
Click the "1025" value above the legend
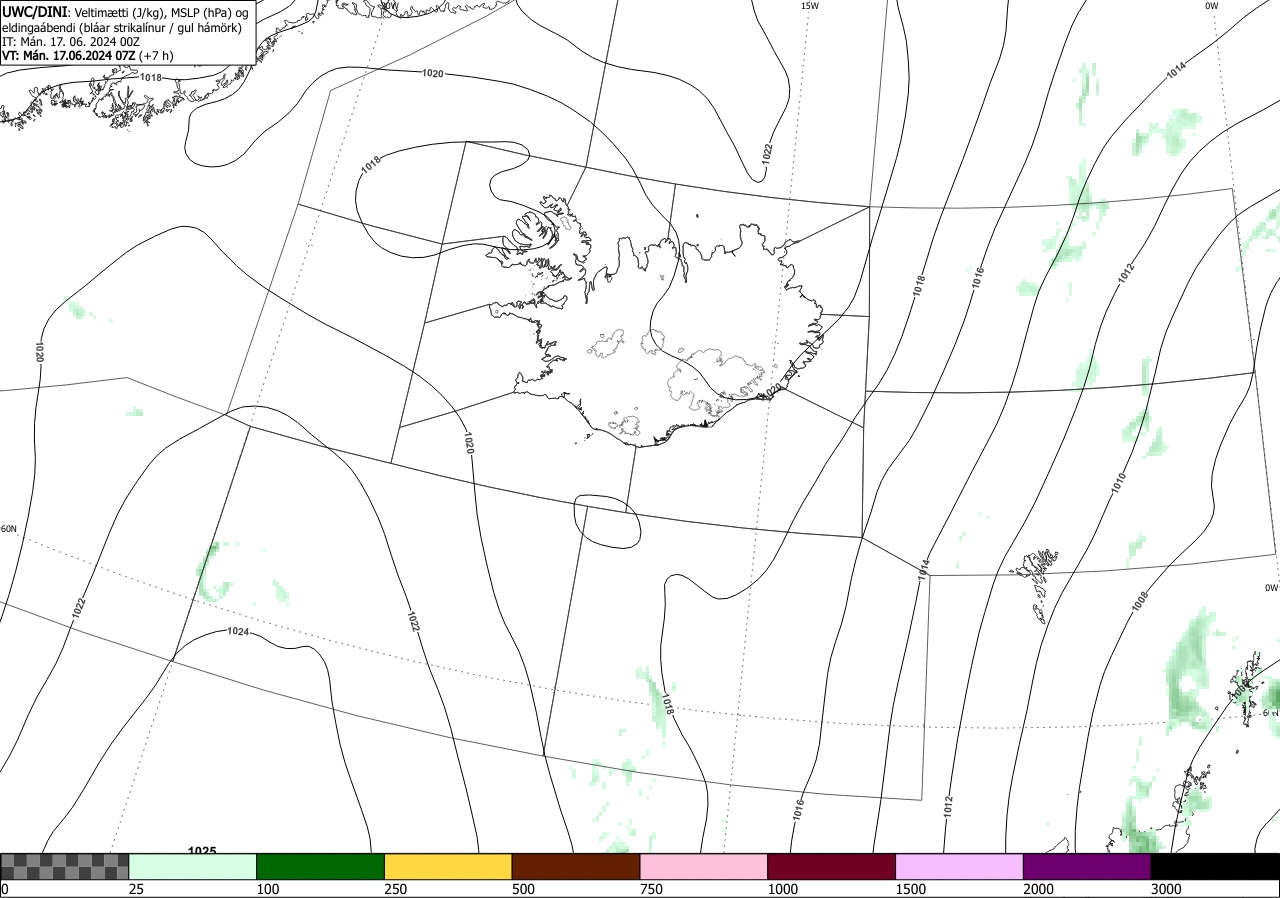click(x=202, y=851)
